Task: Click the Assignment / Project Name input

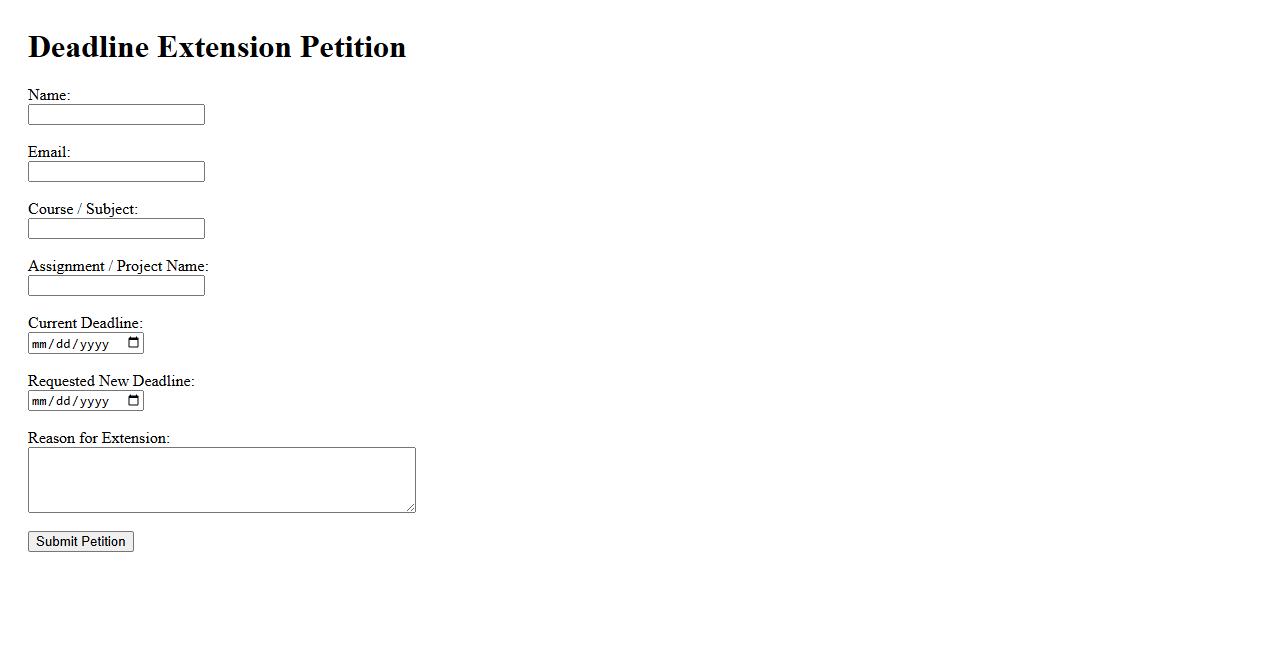Action: [116, 286]
